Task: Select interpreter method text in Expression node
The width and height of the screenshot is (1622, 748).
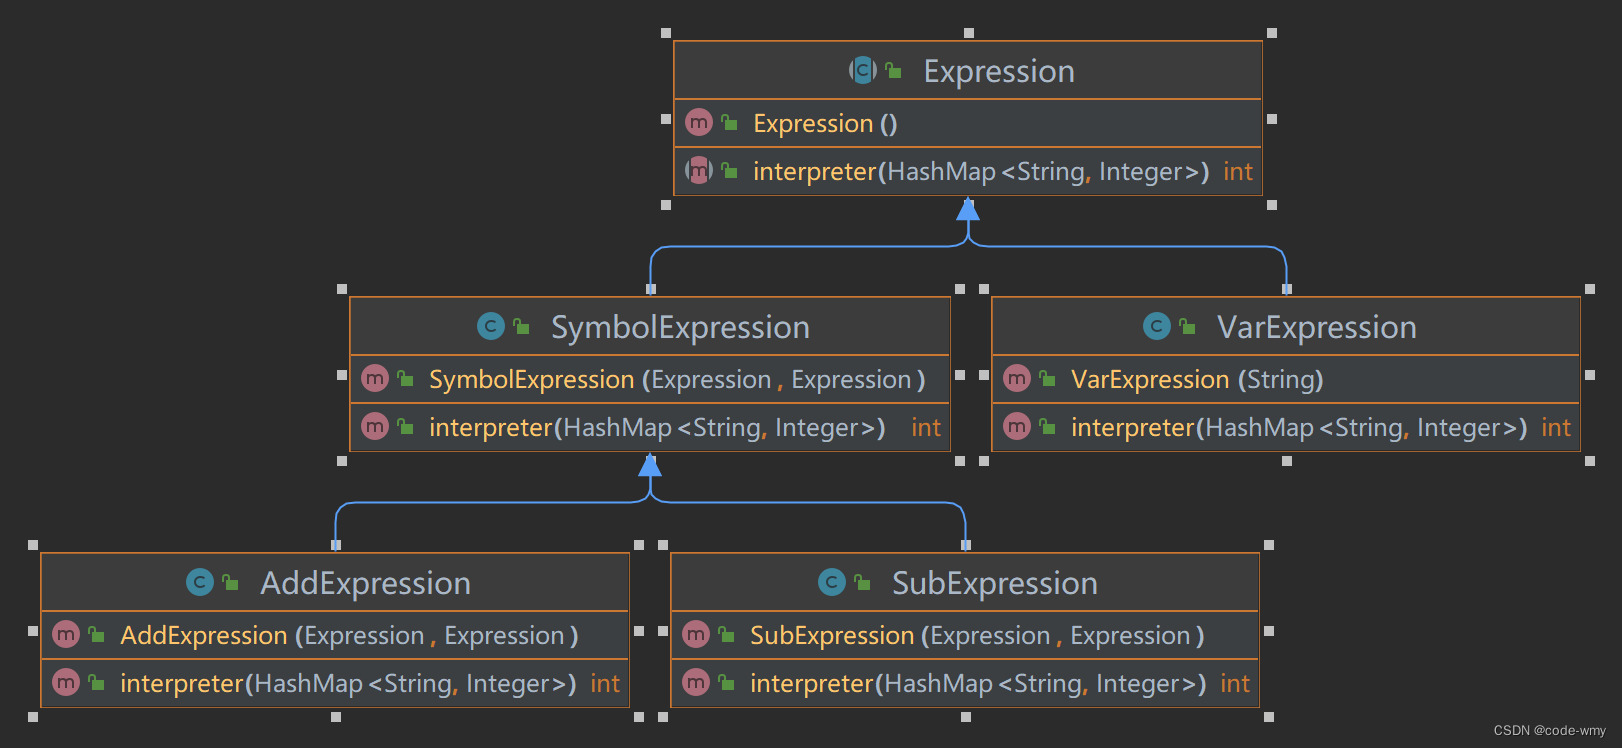Action: tap(981, 172)
